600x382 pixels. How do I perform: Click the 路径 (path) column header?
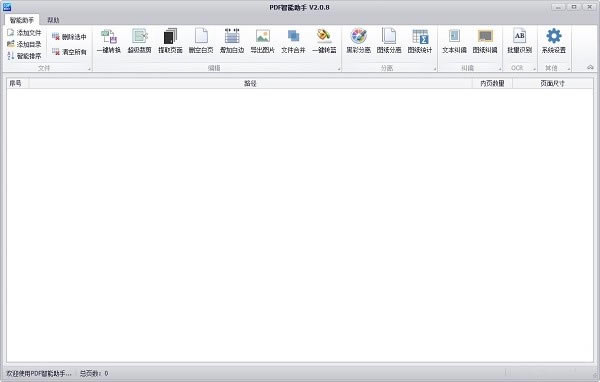tap(250, 83)
